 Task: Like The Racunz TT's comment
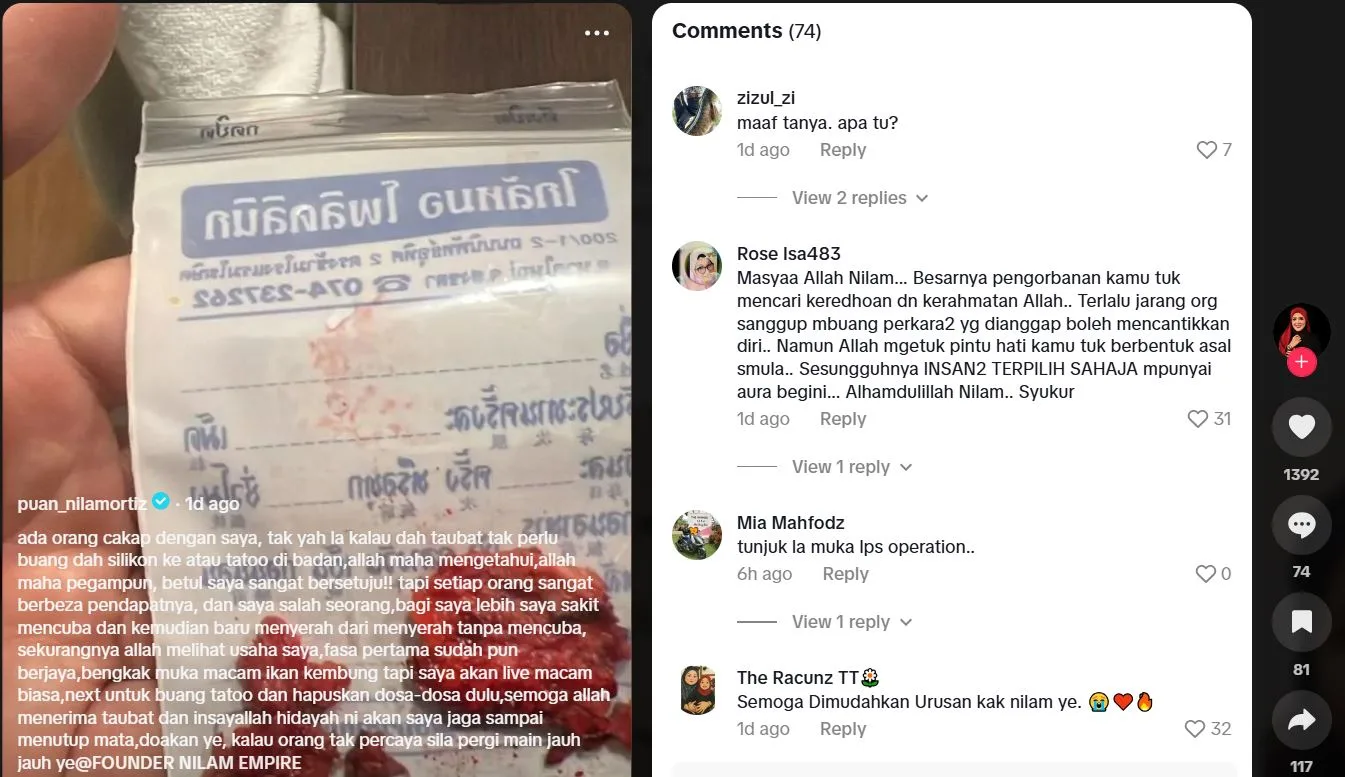(x=1195, y=729)
